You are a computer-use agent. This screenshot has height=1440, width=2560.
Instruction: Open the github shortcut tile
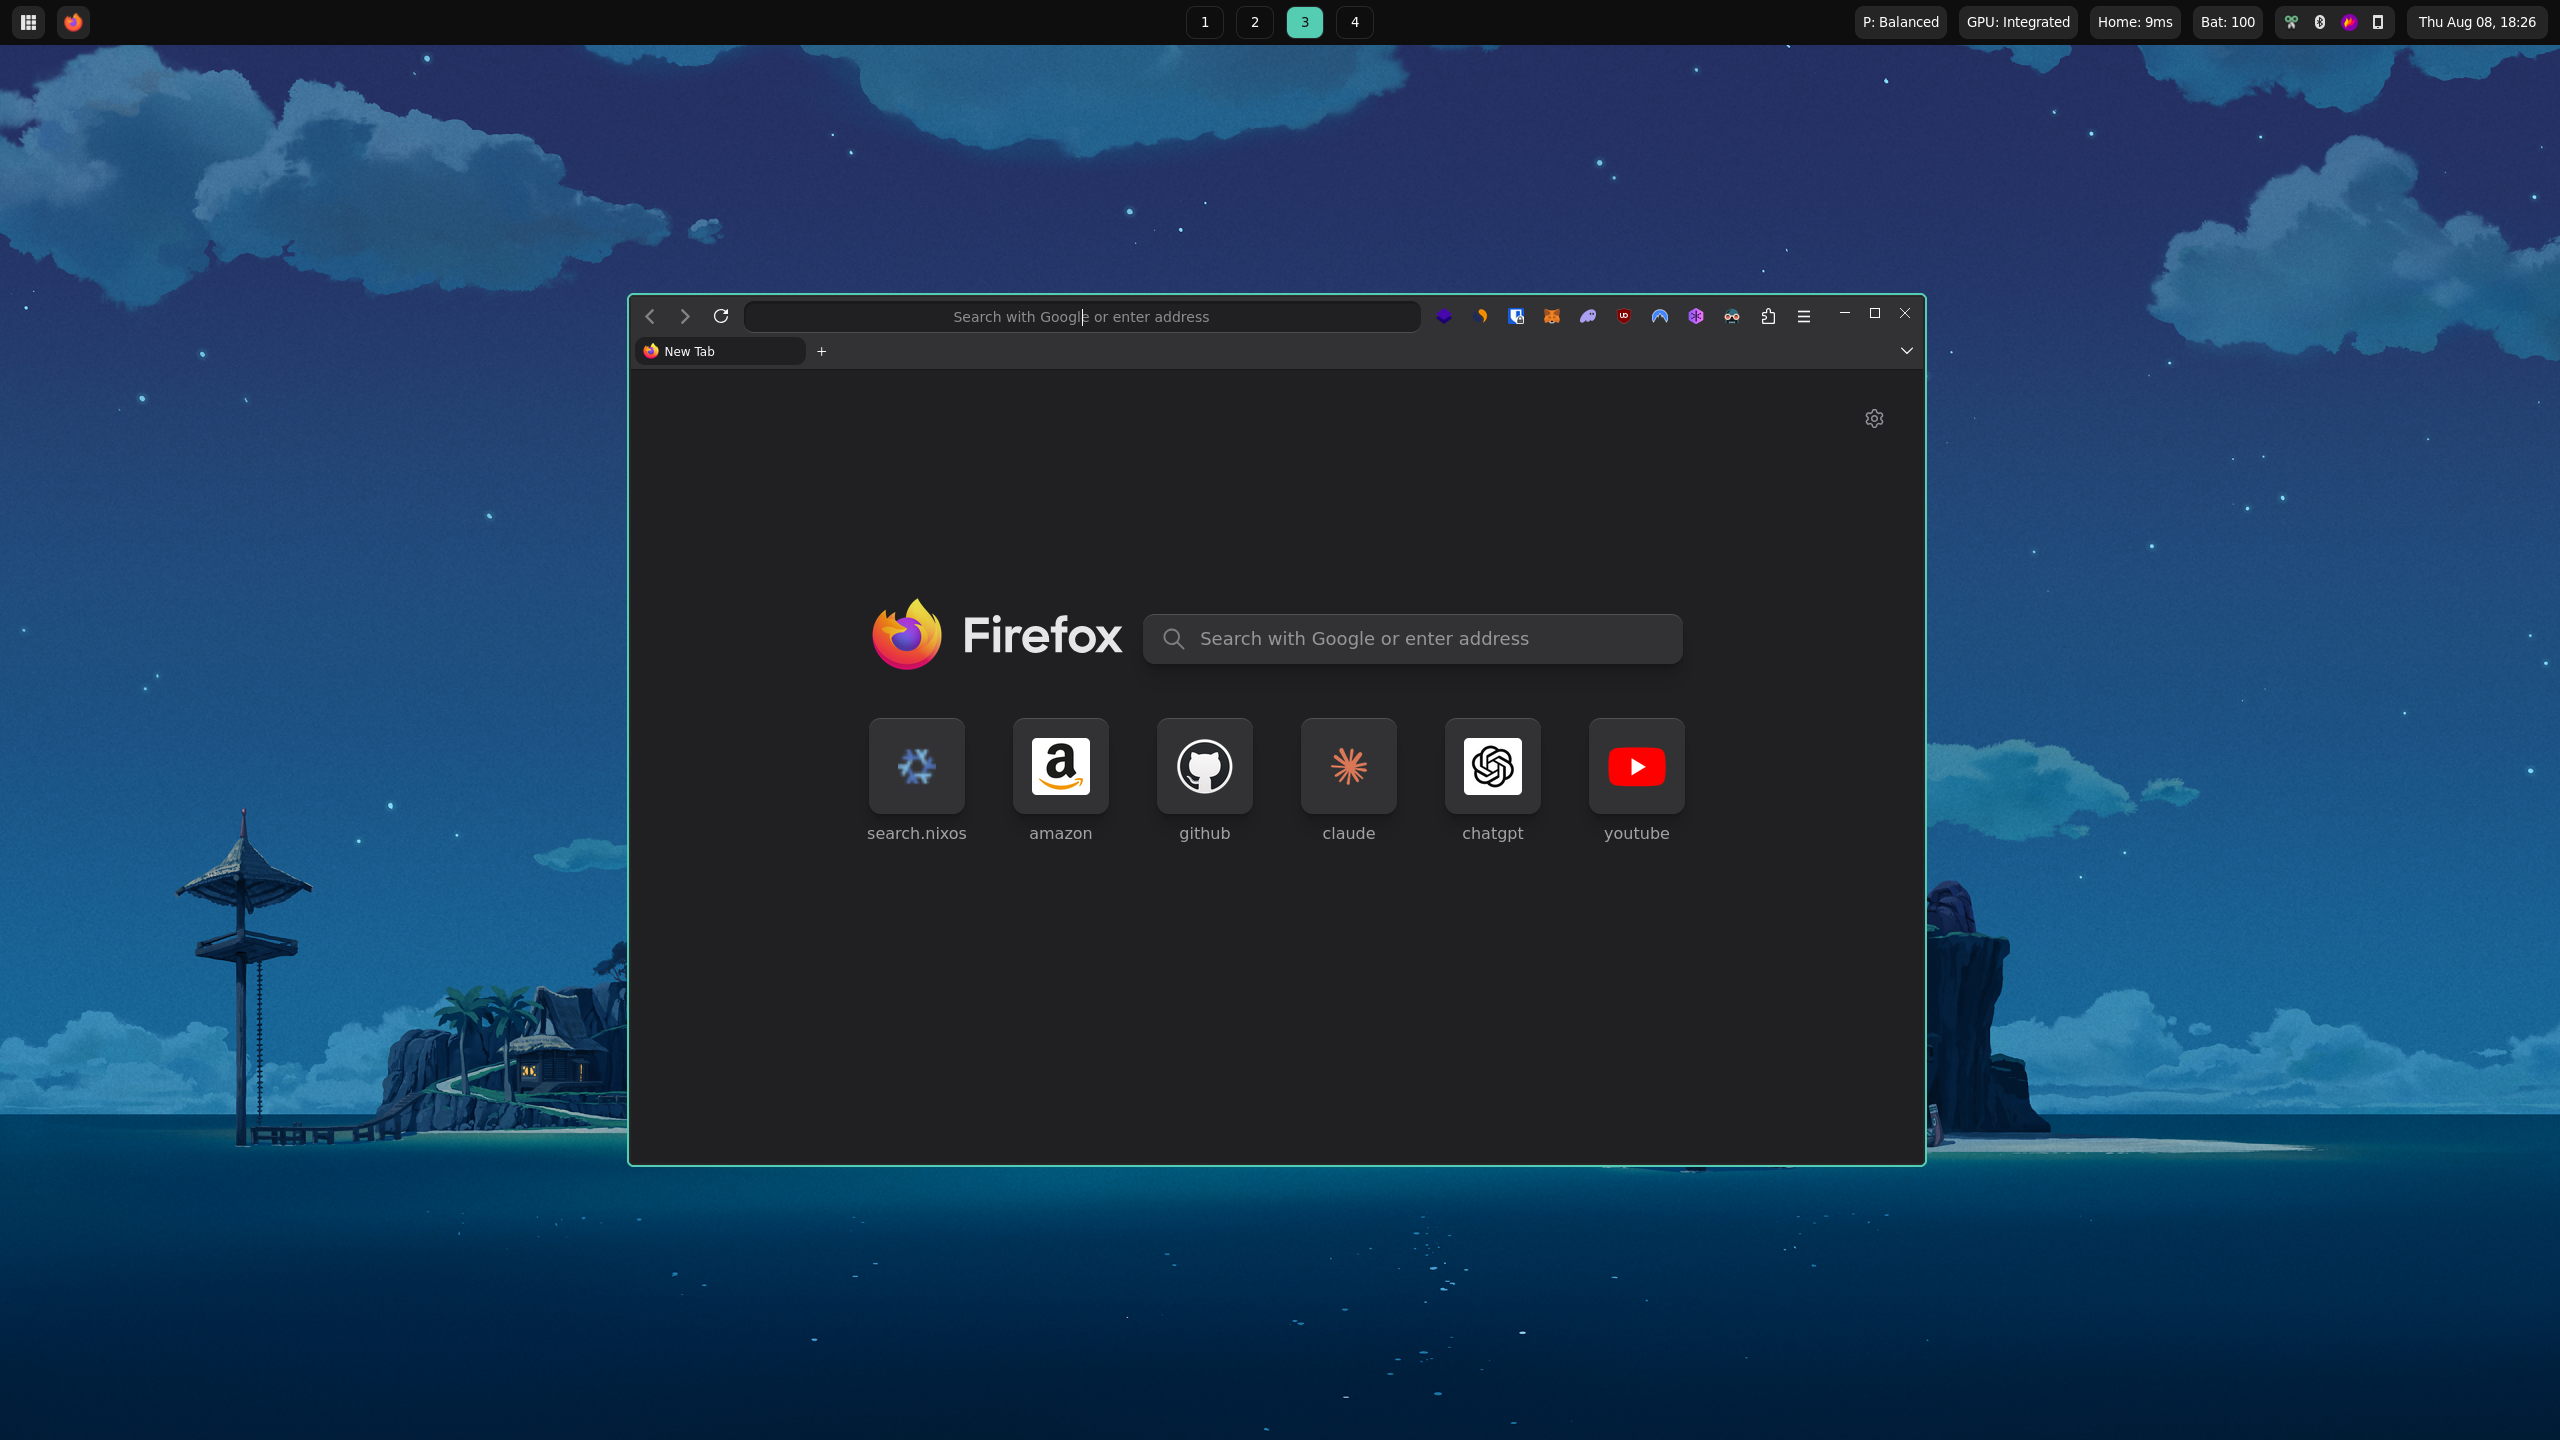point(1204,767)
